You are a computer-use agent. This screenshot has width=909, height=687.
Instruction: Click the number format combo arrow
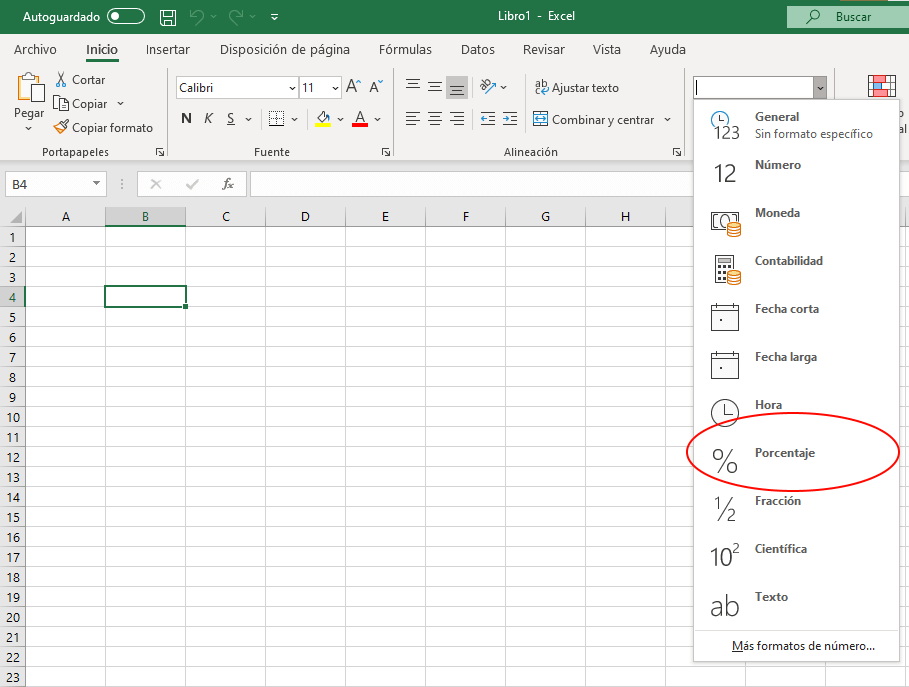click(820, 88)
